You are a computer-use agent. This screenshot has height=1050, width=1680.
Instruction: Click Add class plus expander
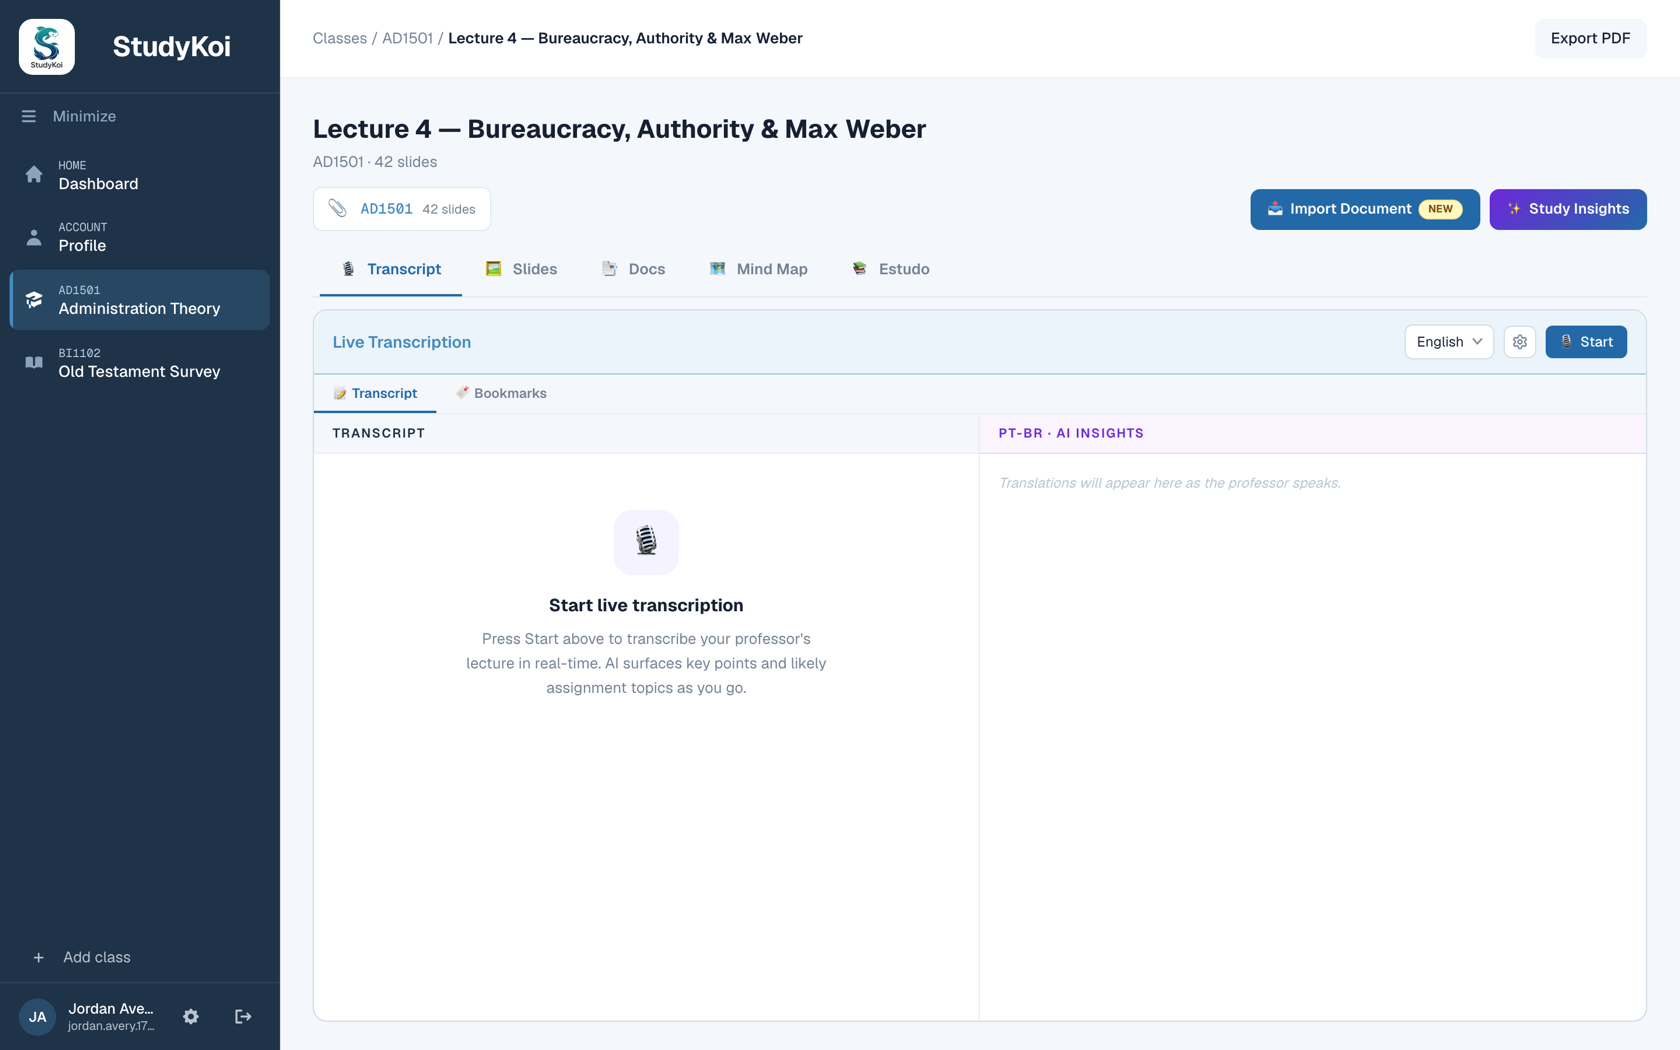point(38,958)
